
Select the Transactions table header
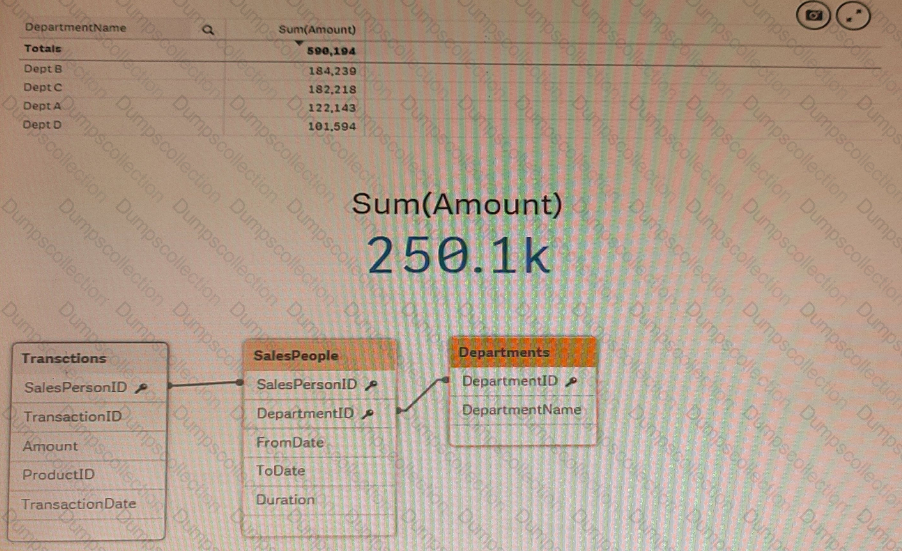(64, 358)
